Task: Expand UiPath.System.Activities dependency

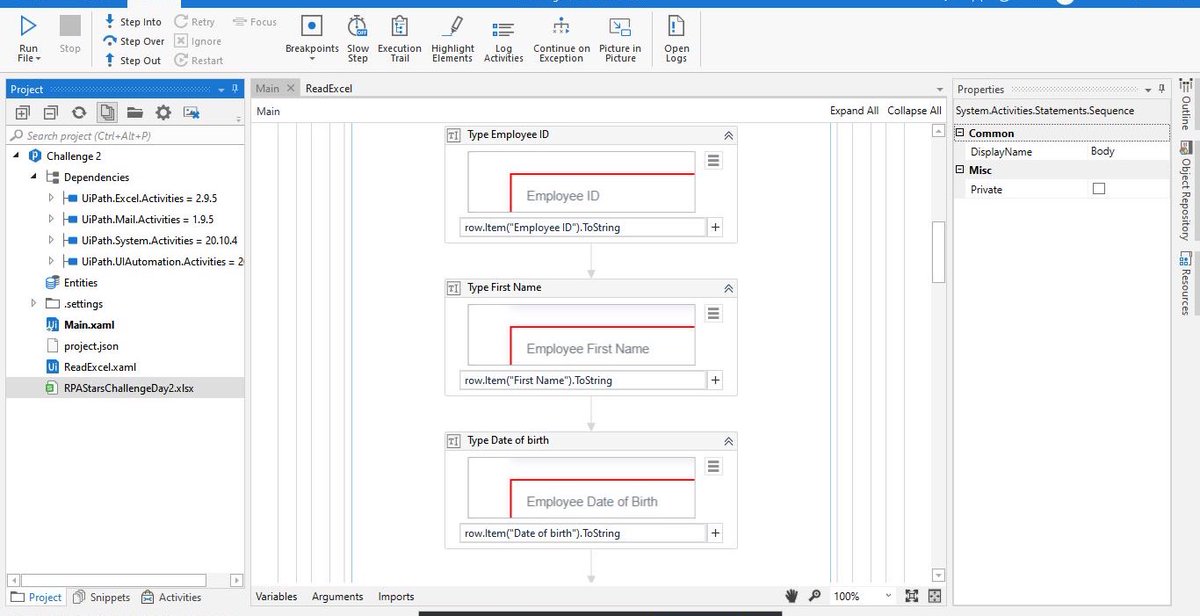Action: [51, 240]
